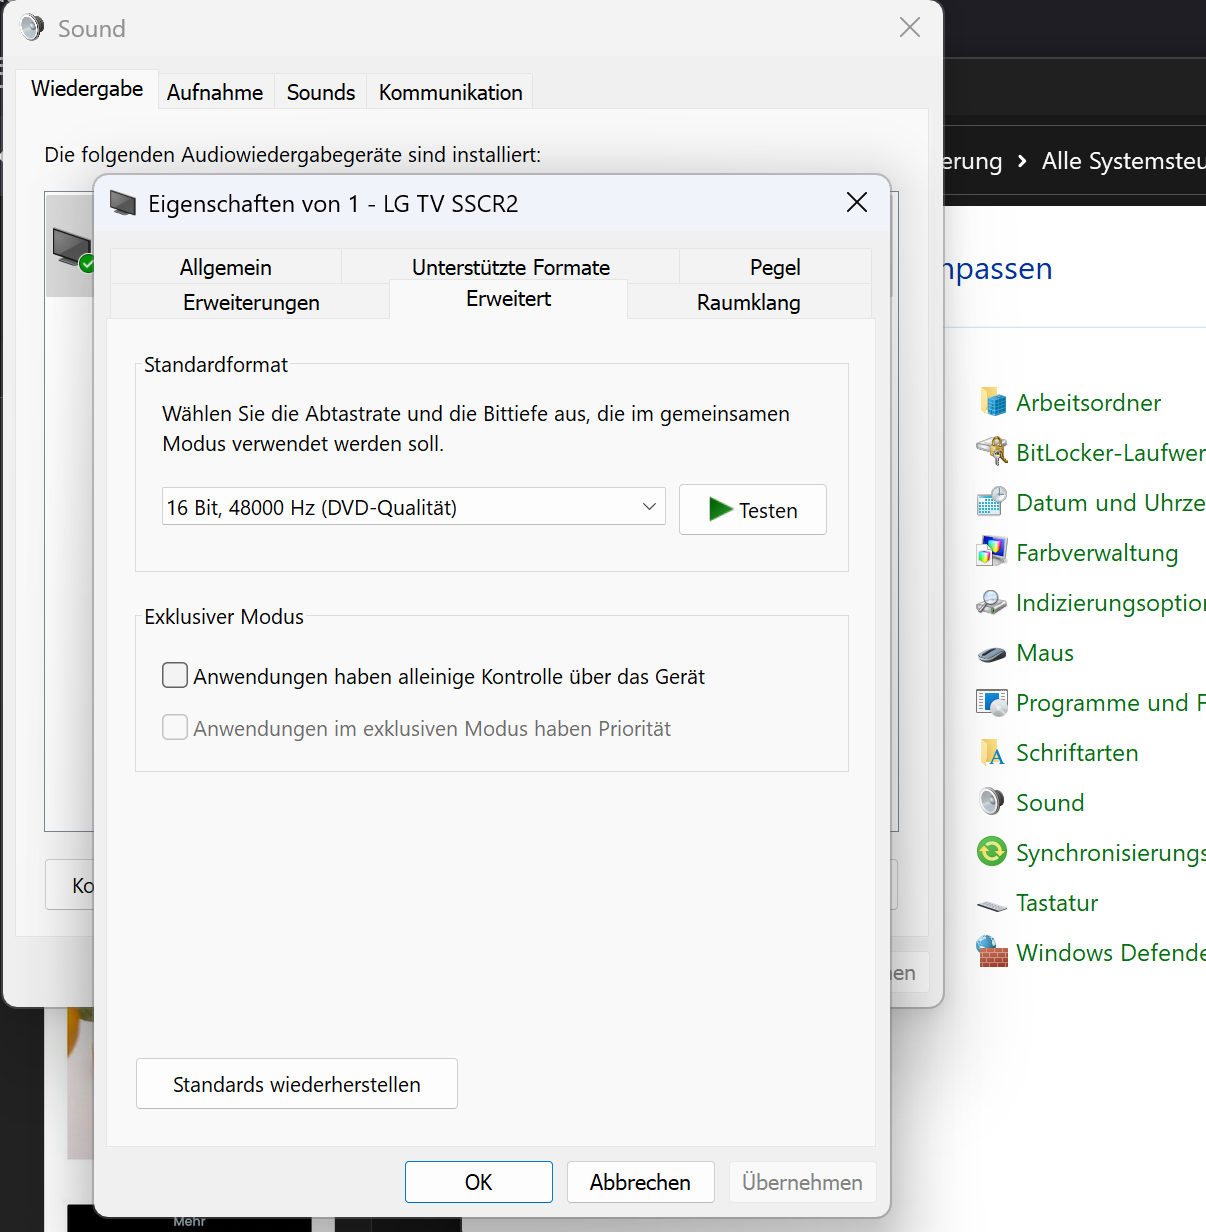The image size is (1206, 1232).
Task: Open Datum und Uhrzeit link
Action: pyautogui.click(x=1110, y=503)
